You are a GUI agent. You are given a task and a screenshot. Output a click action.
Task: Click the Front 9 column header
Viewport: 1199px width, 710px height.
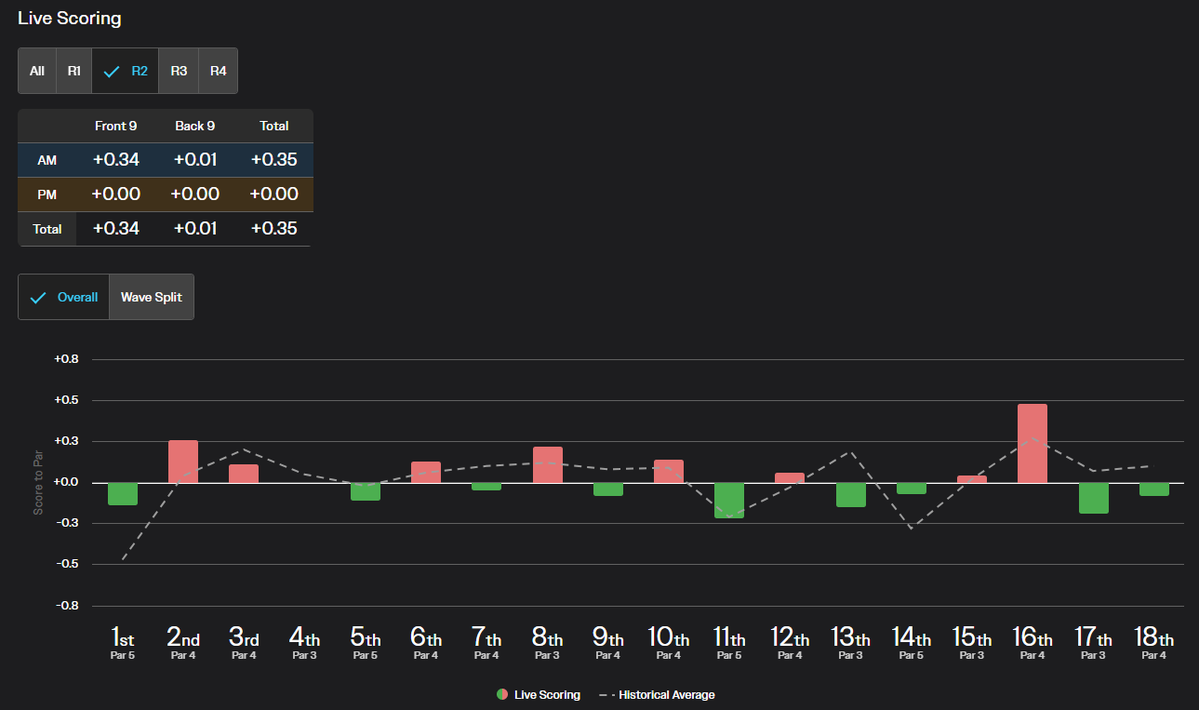point(115,126)
